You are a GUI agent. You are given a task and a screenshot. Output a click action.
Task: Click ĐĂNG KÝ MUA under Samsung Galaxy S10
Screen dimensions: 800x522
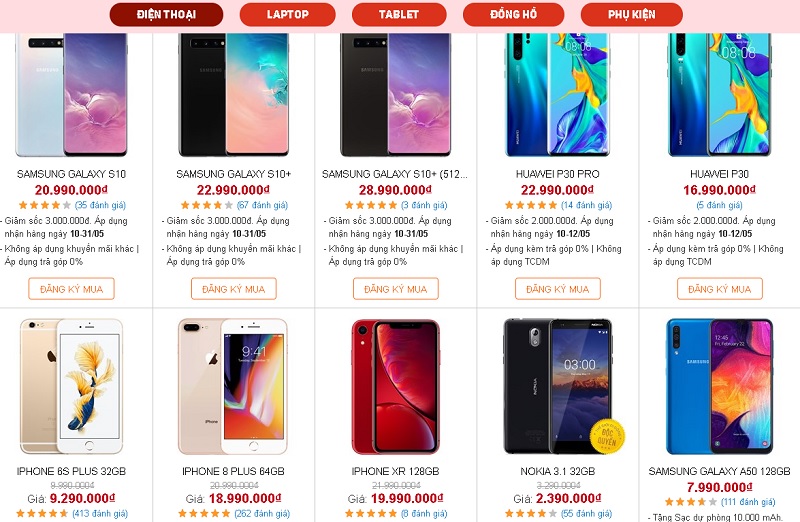pyautogui.click(x=71, y=289)
